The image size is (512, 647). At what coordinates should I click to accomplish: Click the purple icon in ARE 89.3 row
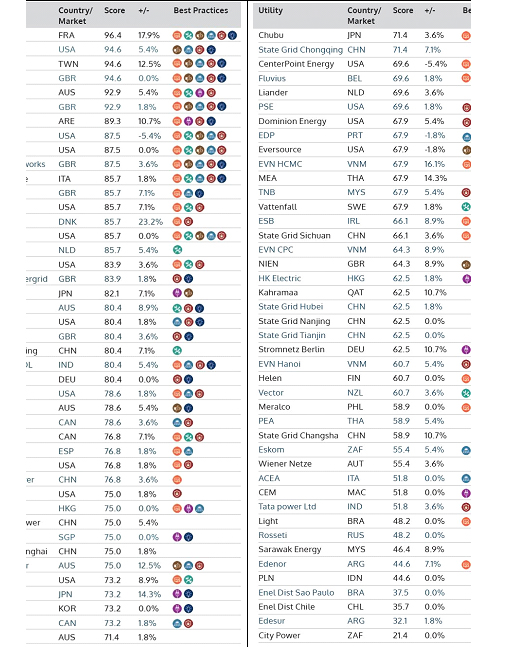tap(188, 121)
